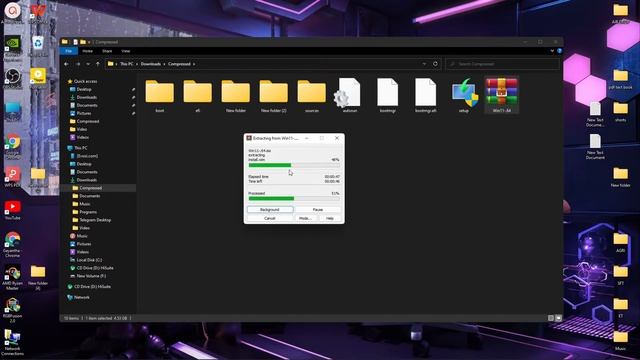Open the 'Music' desktop folder
Screen dimensions: 640x360
coord(620,338)
